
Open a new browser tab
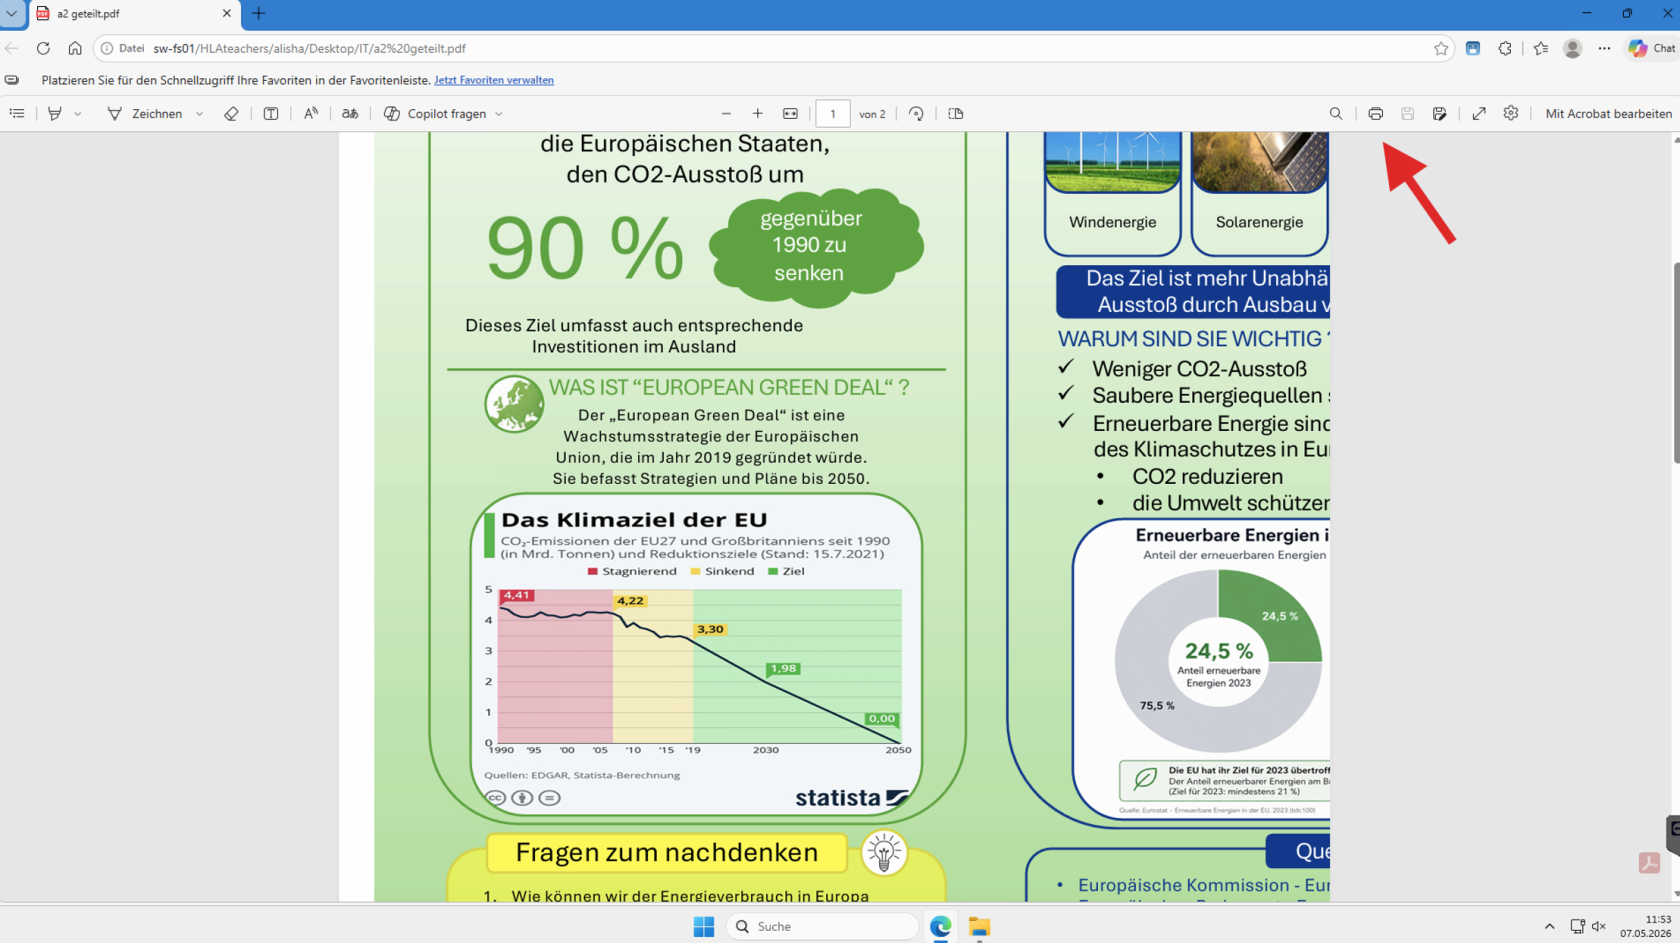(x=259, y=14)
